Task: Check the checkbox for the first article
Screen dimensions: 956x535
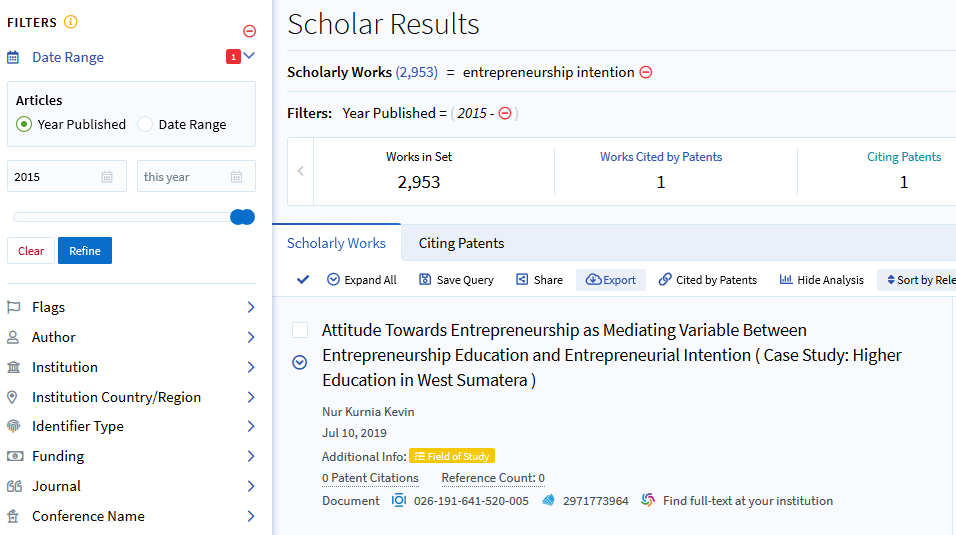Action: (x=300, y=330)
